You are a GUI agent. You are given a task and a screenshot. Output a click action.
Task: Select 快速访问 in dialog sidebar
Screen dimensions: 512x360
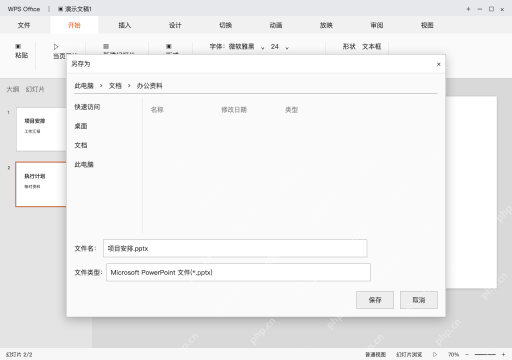click(x=87, y=107)
